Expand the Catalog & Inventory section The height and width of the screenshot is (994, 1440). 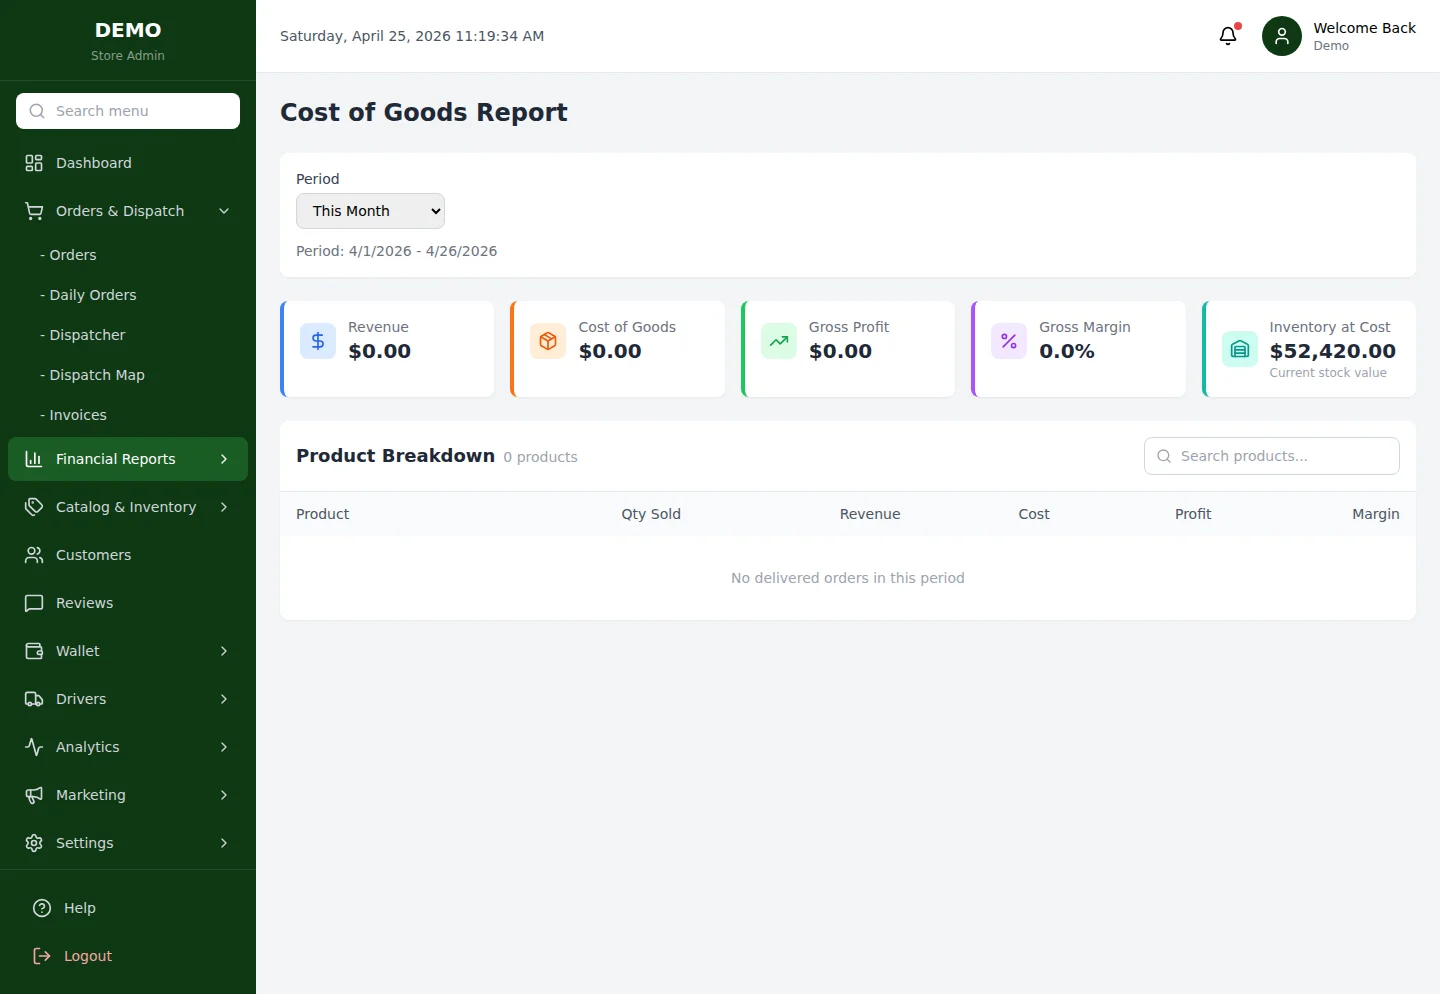click(x=127, y=507)
